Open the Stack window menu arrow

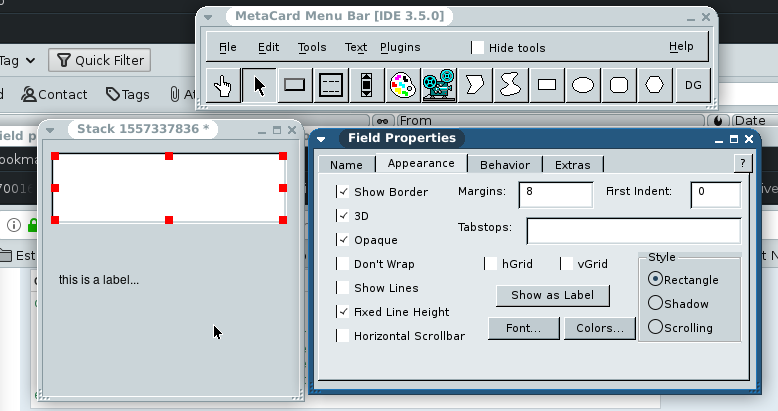[x=50, y=131]
